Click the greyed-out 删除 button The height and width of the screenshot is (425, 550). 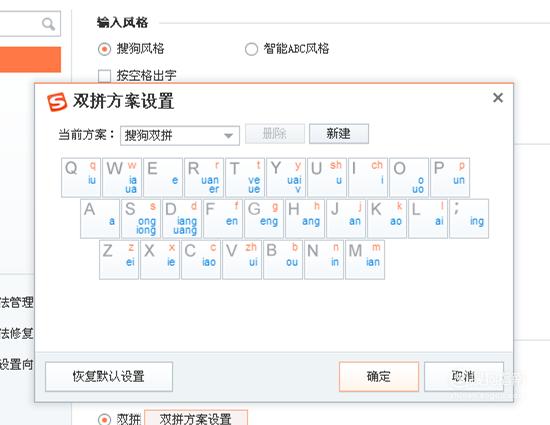(x=275, y=134)
